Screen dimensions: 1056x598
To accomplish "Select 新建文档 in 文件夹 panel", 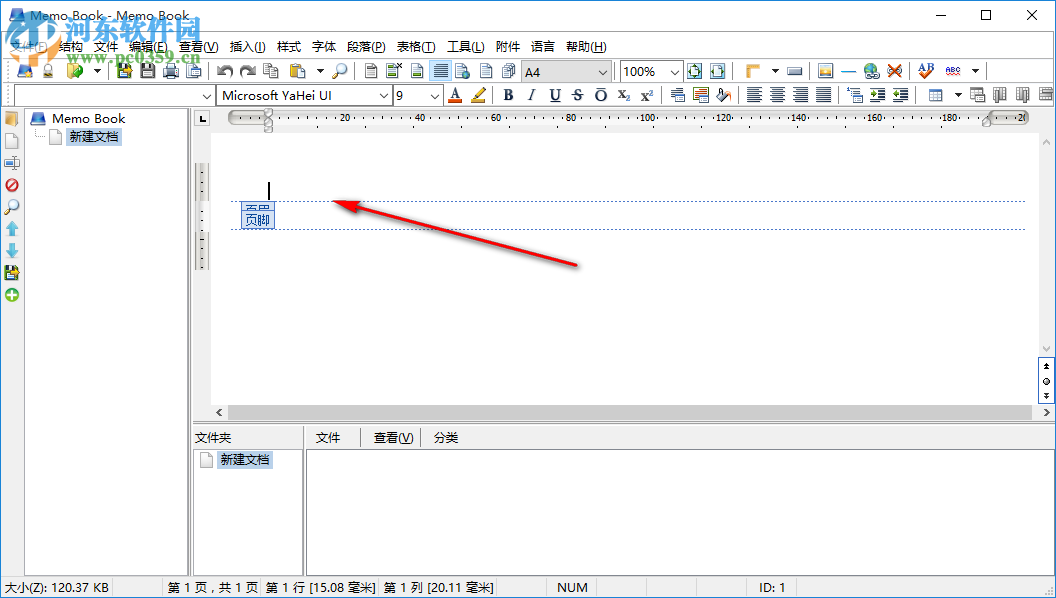I will click(x=244, y=459).
